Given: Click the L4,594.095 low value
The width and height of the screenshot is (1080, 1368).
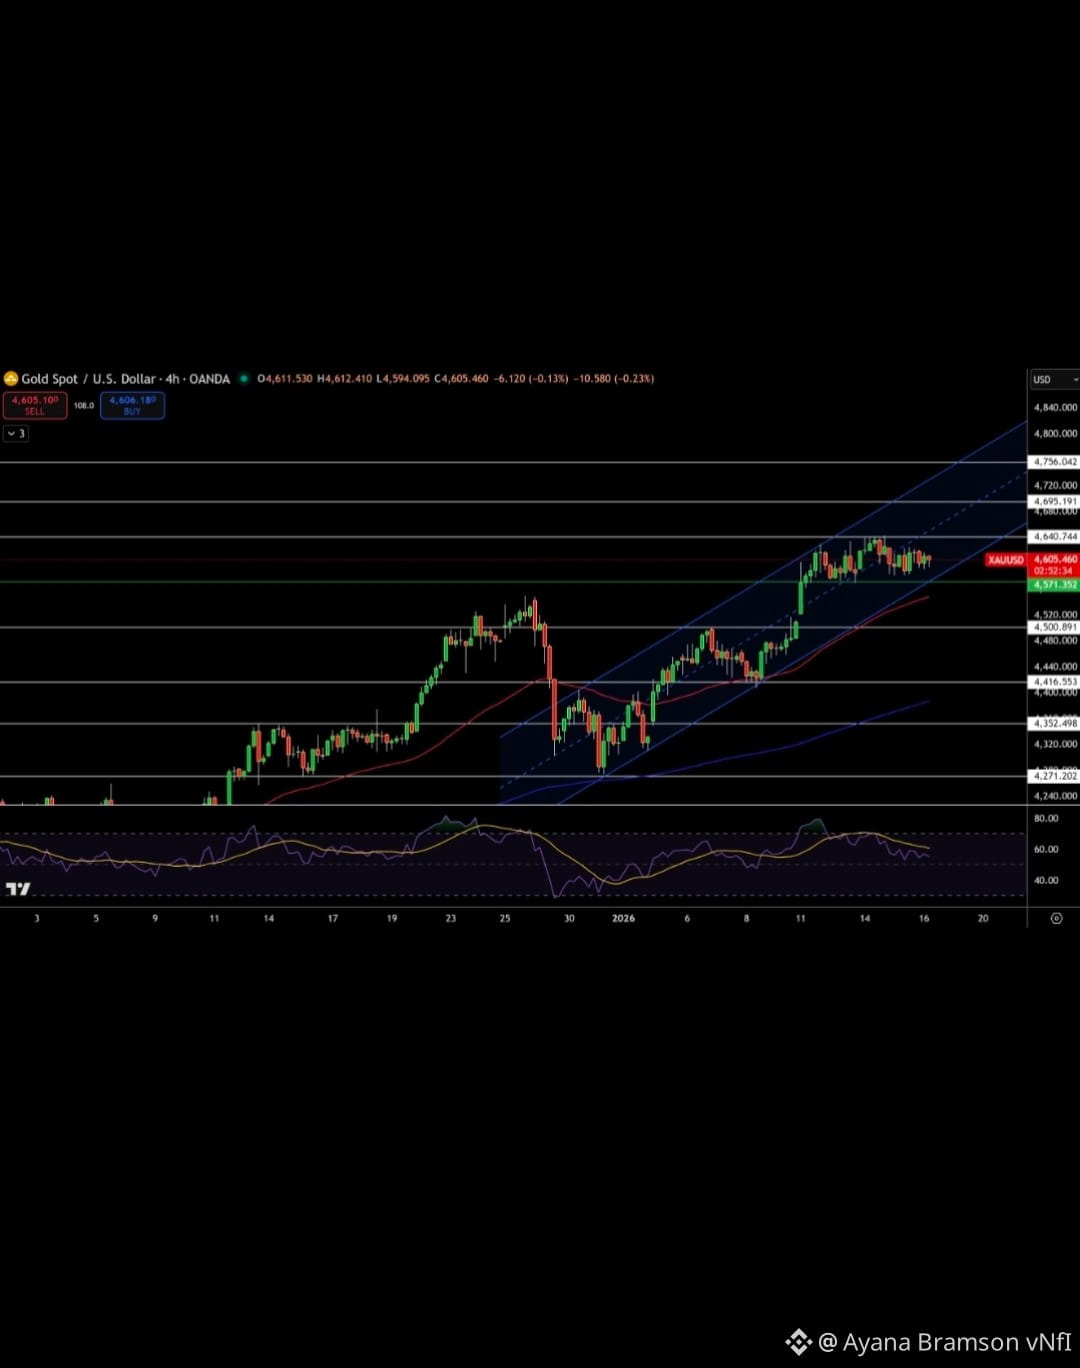Looking at the screenshot, I should point(403,379).
